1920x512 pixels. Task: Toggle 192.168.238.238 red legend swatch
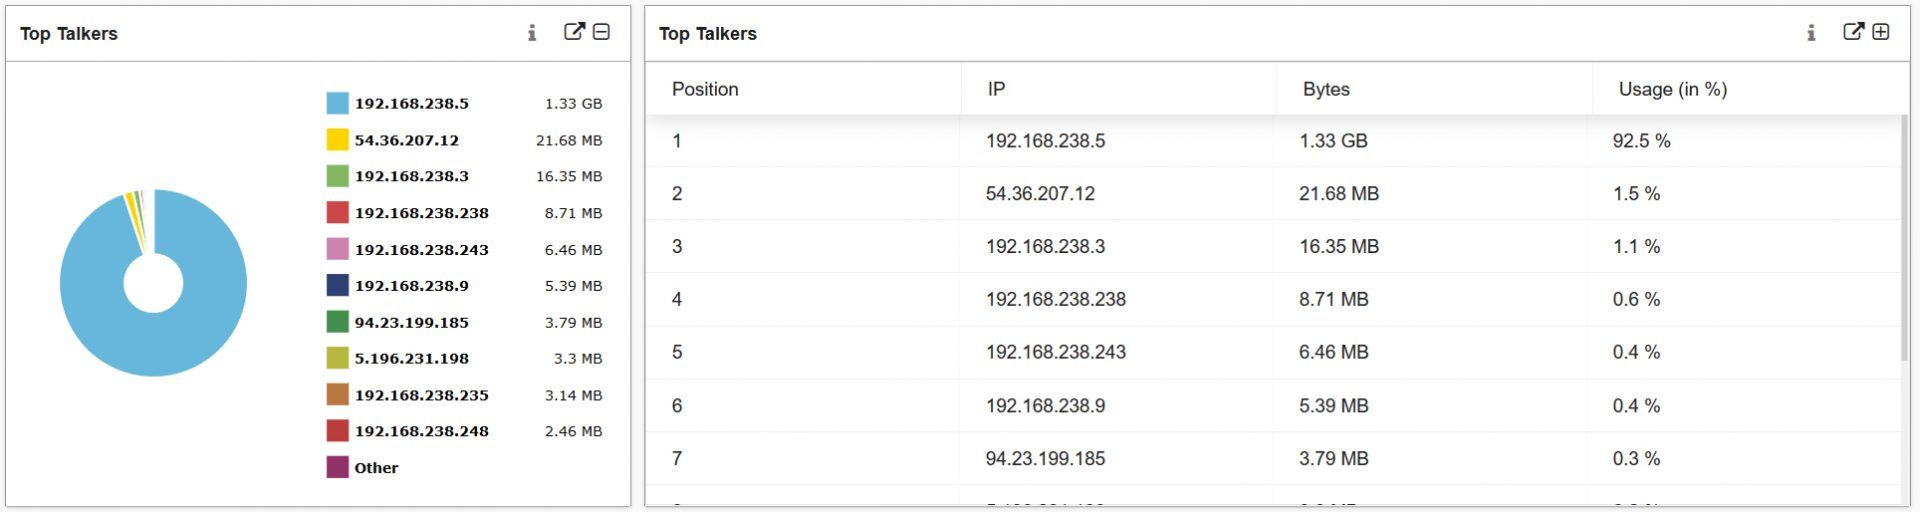[338, 213]
